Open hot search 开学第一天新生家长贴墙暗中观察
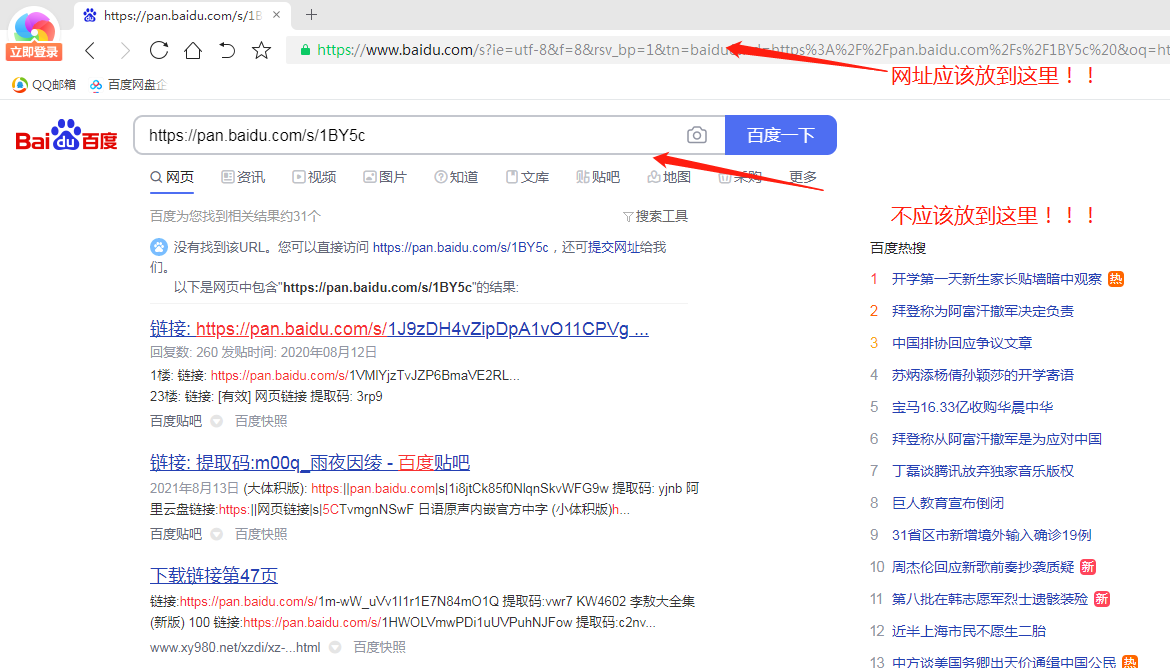Image resolution: width=1170 pixels, height=668 pixels. [x=996, y=279]
